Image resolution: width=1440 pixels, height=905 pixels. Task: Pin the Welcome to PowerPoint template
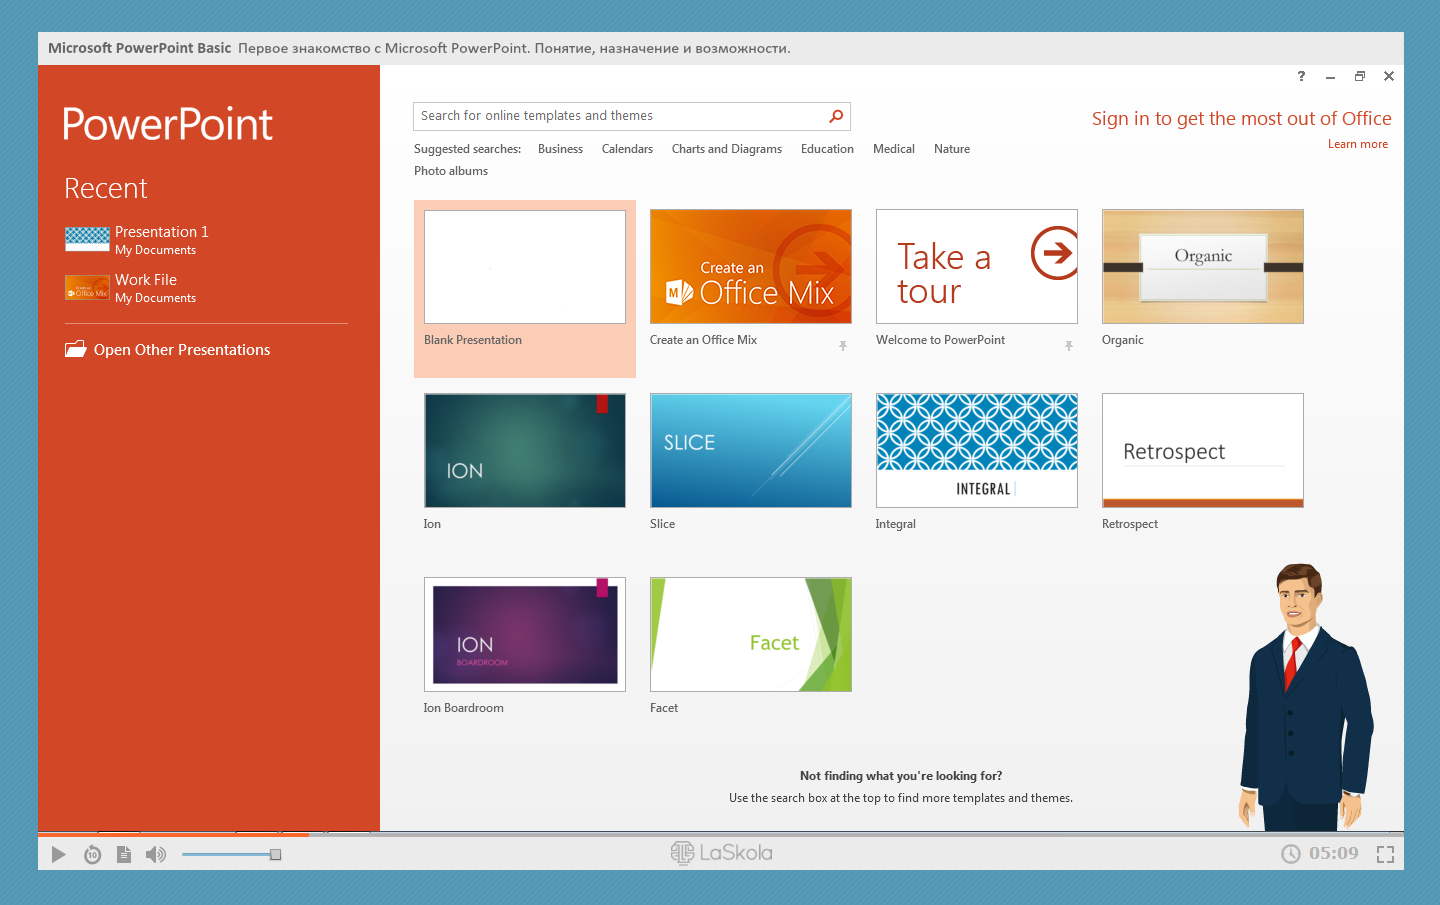coord(1069,346)
